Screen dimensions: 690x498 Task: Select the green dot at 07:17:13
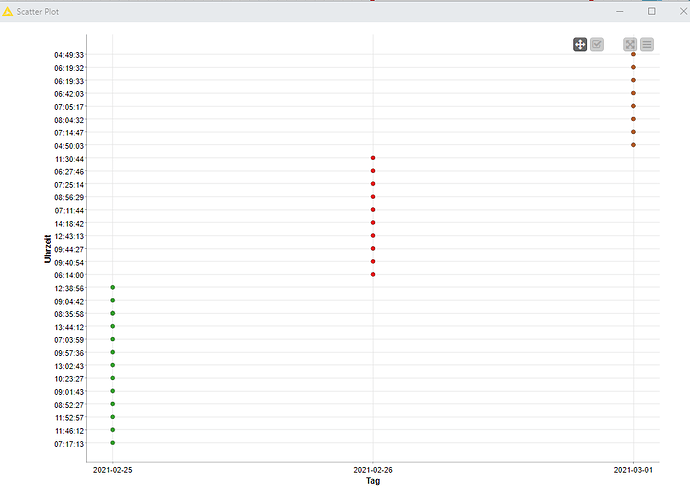(113, 443)
